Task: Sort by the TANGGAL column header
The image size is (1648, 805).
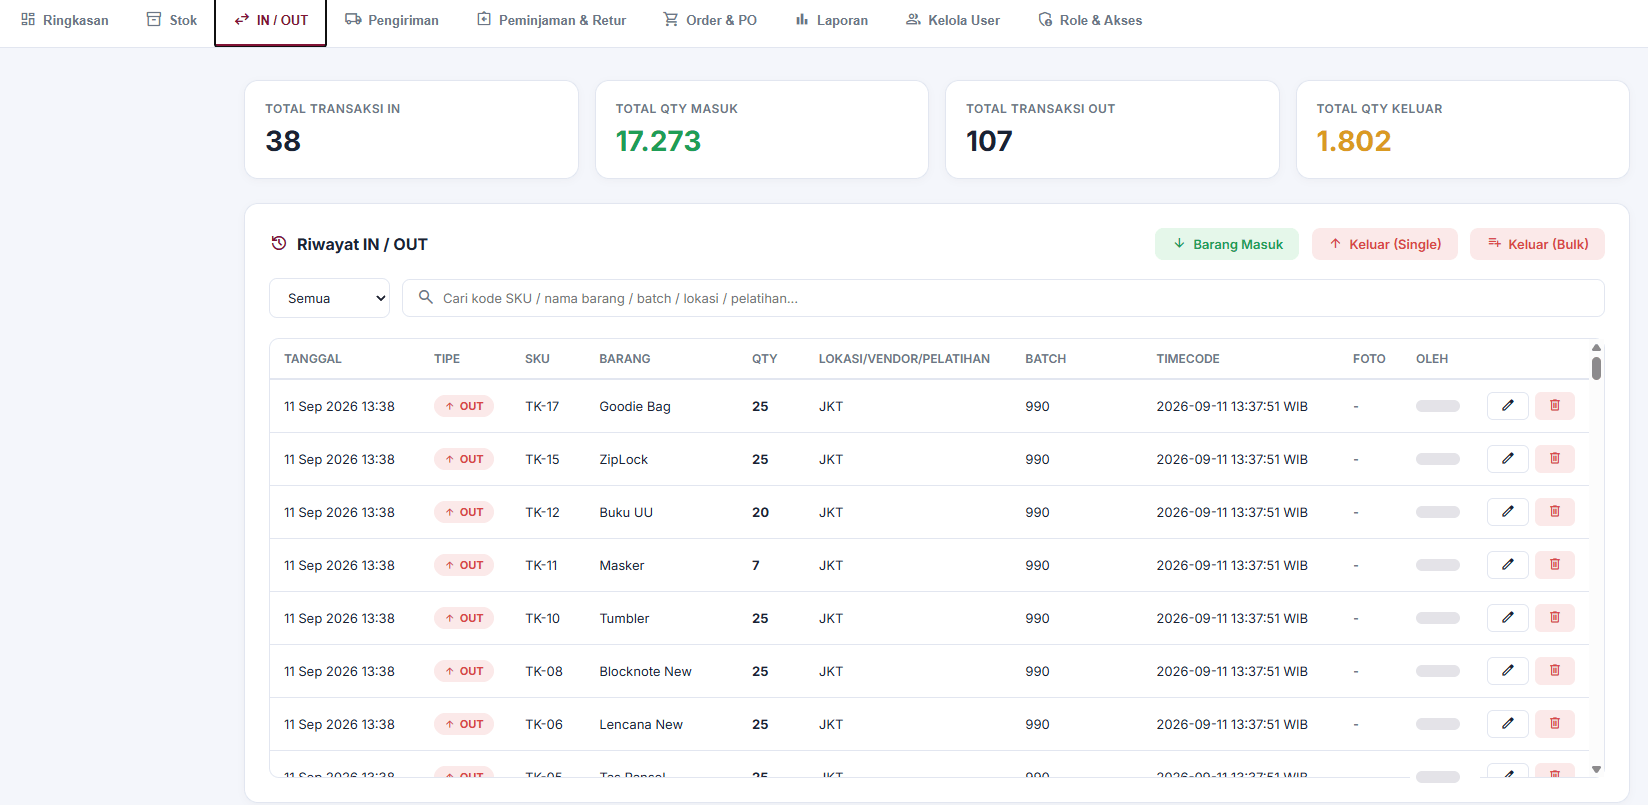Action: 313,359
